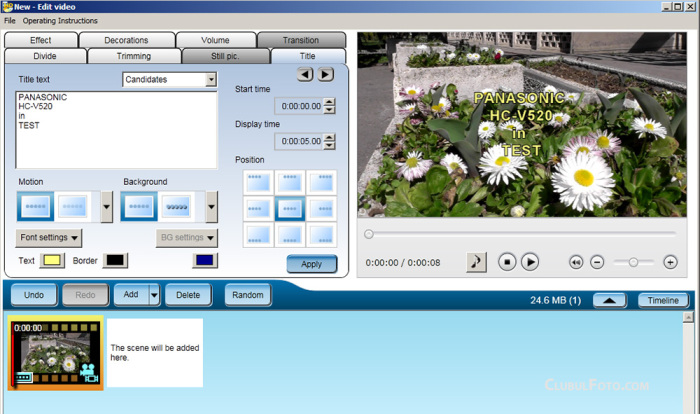Set title position to top-center

[290, 182]
